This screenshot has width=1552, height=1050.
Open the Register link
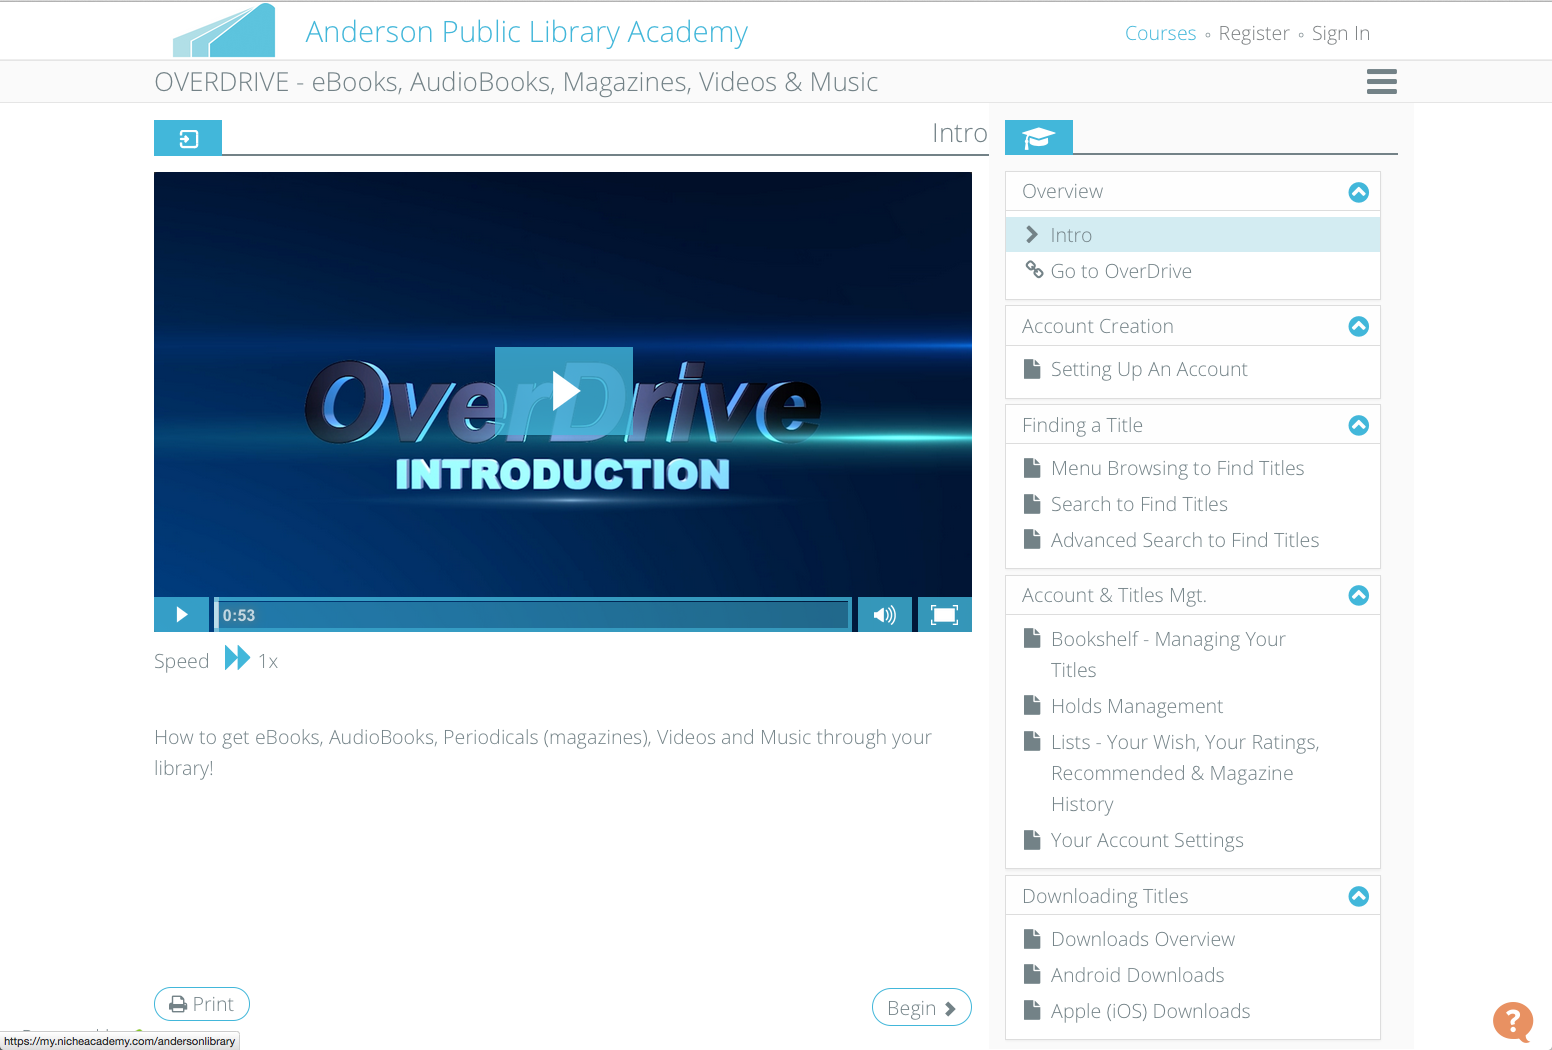1253,33
